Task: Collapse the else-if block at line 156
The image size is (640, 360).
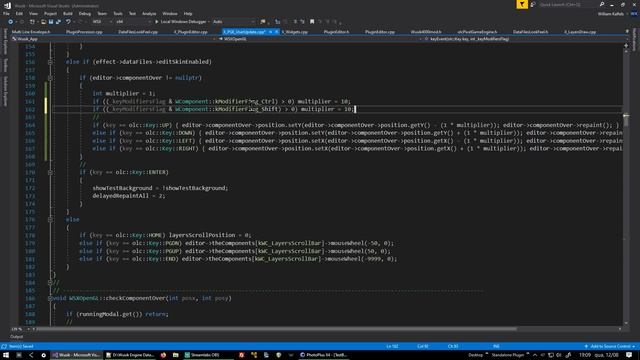Action: pos(50,62)
